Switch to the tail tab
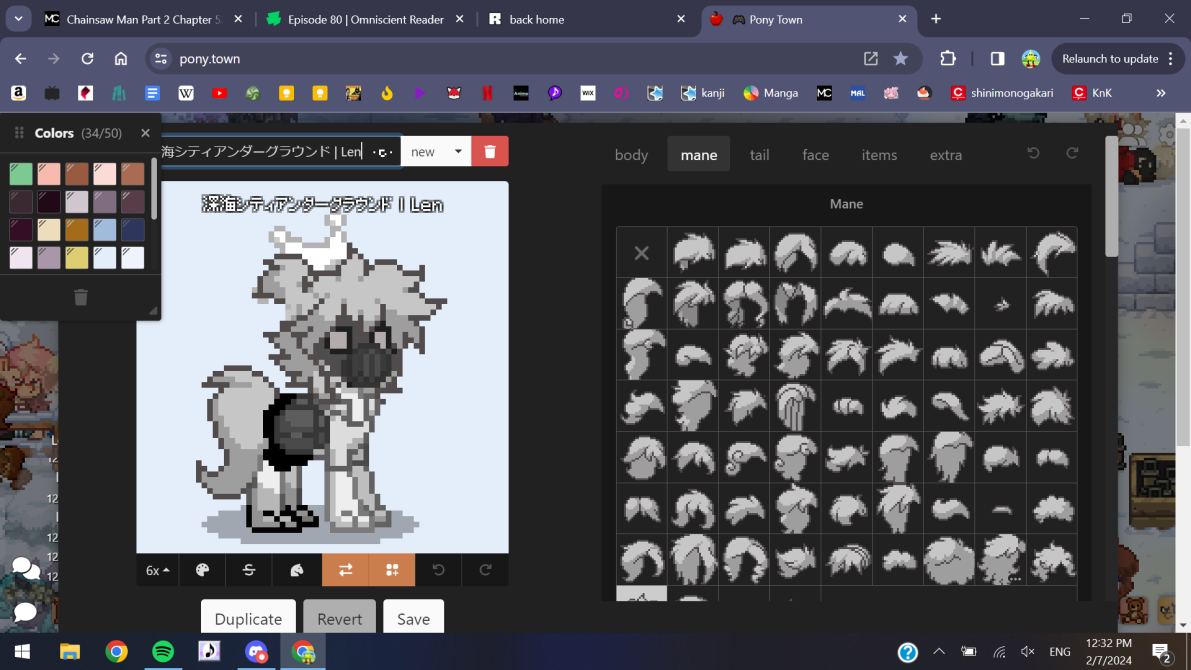Screen dimensions: 1191x670 (x=760, y=155)
